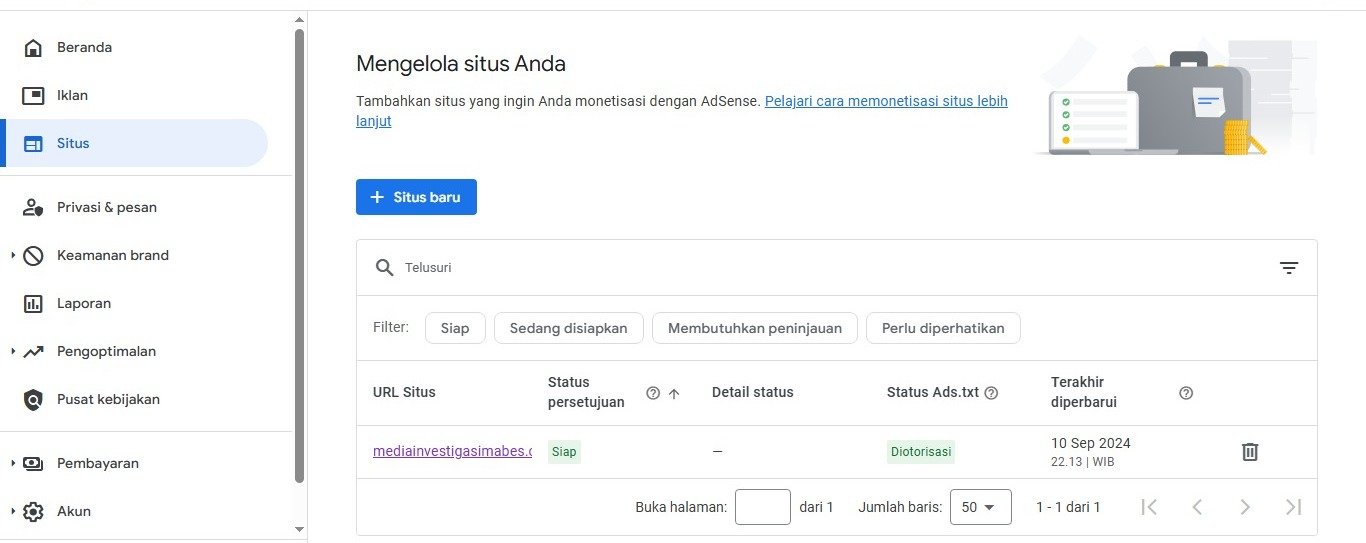This screenshot has height=543, width=1366.
Task: Go to next page icon
Action: click(x=1245, y=507)
